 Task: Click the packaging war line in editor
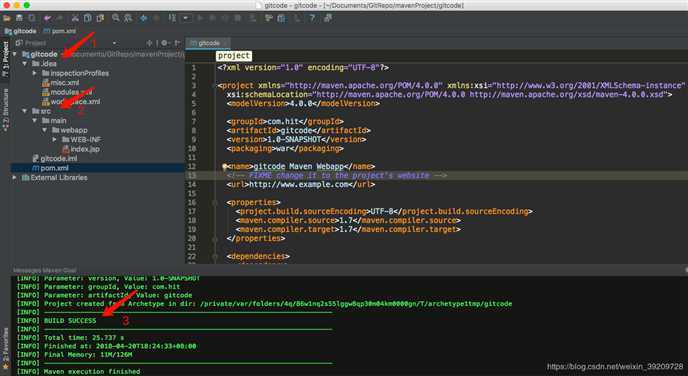click(285, 148)
